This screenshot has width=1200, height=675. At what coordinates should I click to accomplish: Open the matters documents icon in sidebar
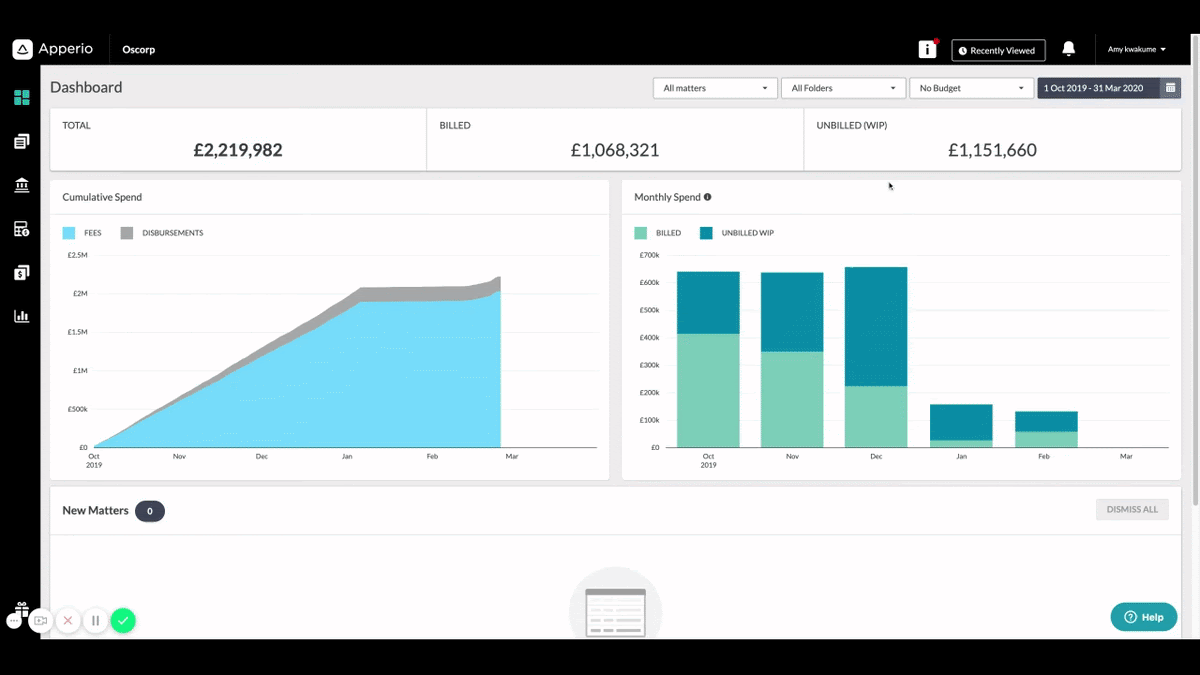click(21, 142)
